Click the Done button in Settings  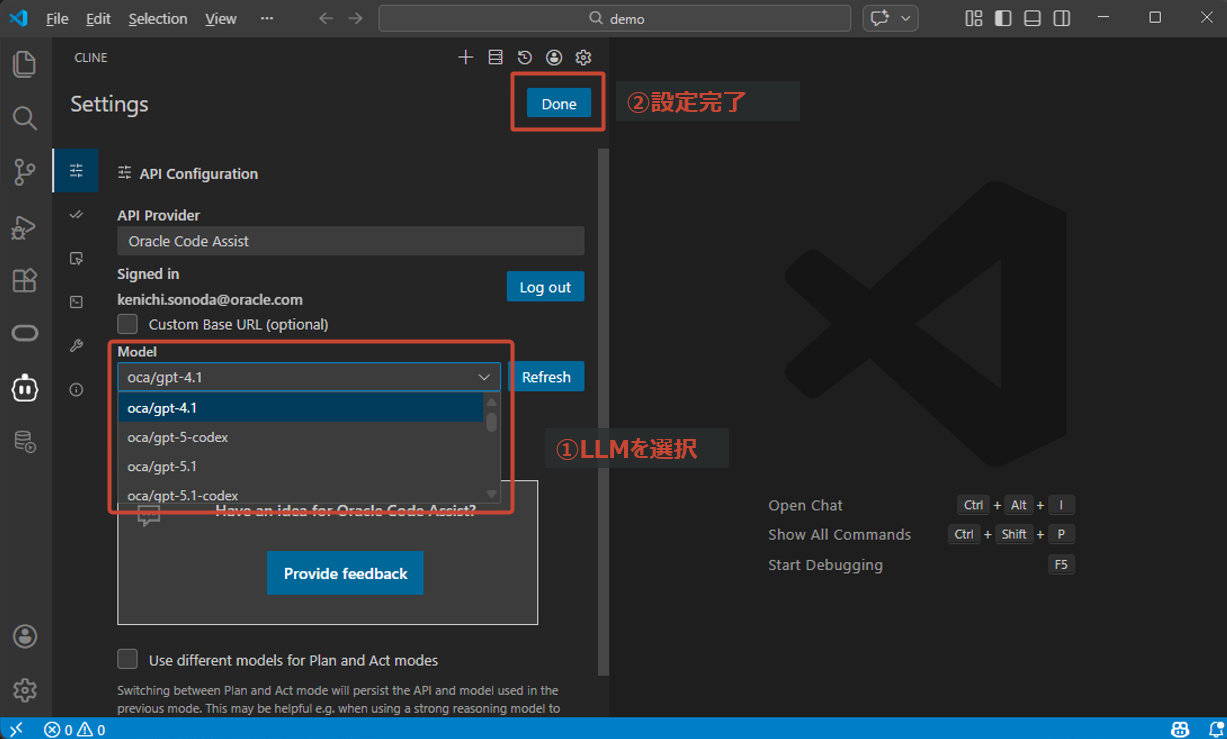tap(559, 104)
